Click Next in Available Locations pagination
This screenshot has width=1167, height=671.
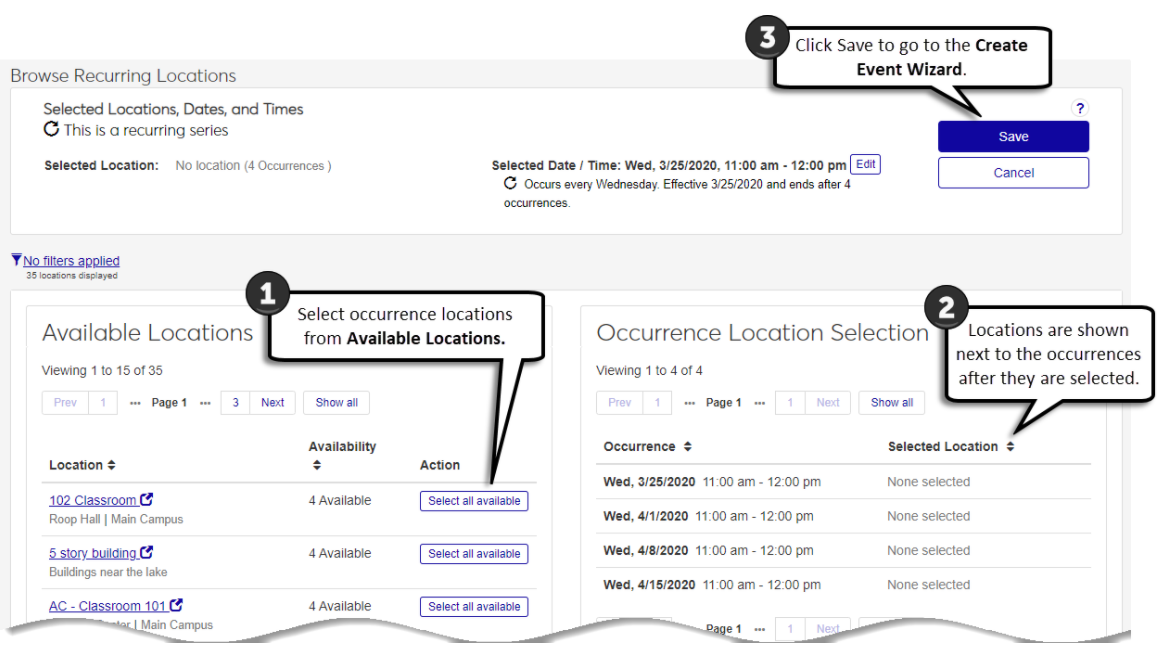click(273, 403)
